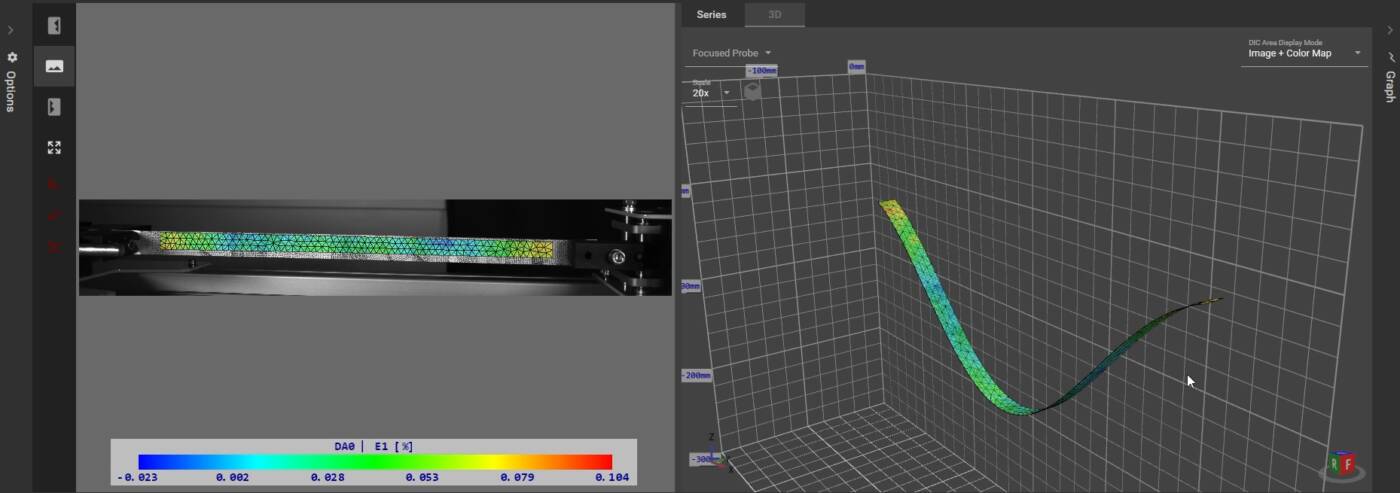Open the 20x scale dropdown
Viewport: 1400px width, 493px height.
click(x=711, y=93)
